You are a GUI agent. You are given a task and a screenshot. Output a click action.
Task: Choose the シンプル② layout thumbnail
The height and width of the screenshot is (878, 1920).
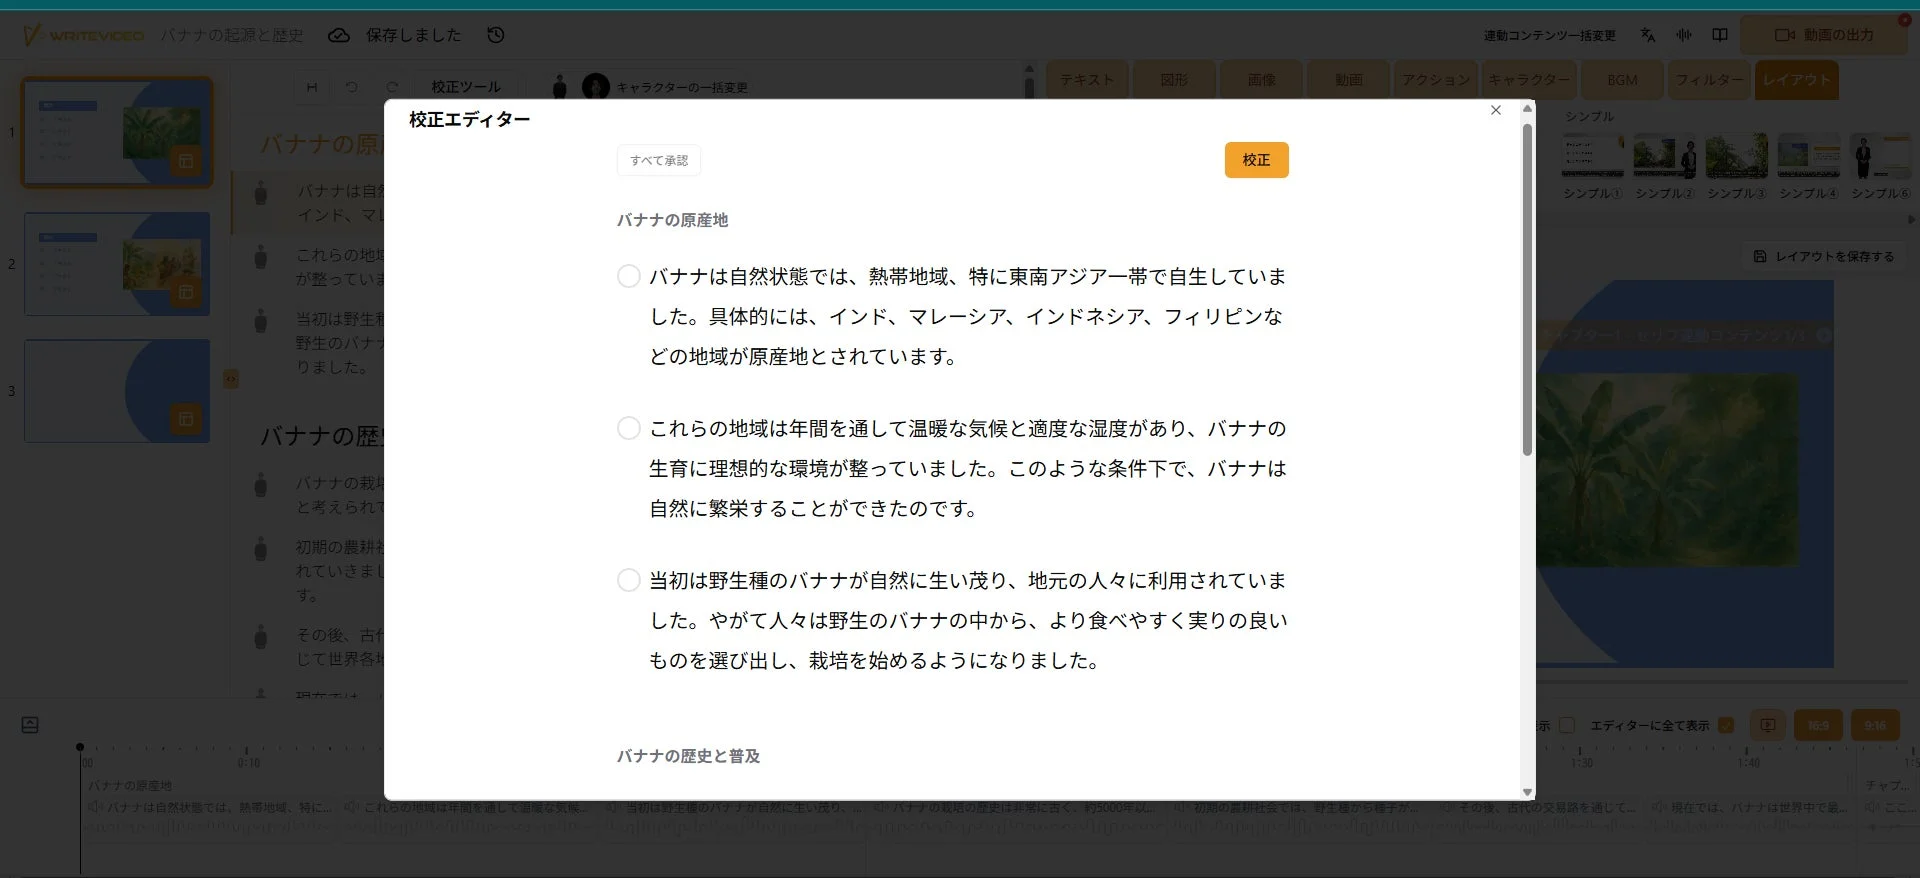1665,155
